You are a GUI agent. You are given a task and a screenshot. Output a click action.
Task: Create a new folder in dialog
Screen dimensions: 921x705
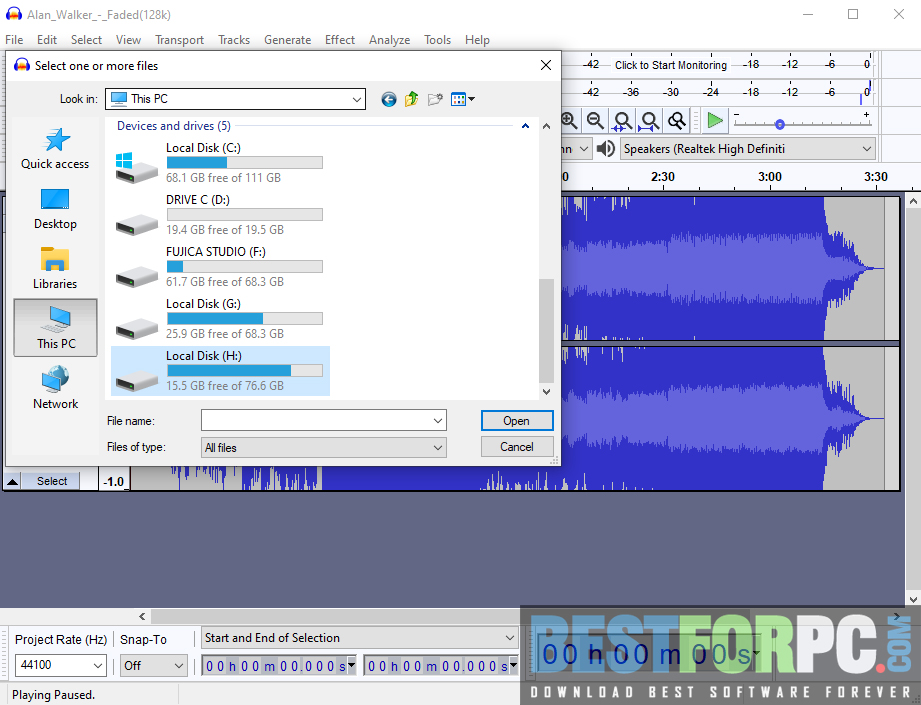(435, 99)
